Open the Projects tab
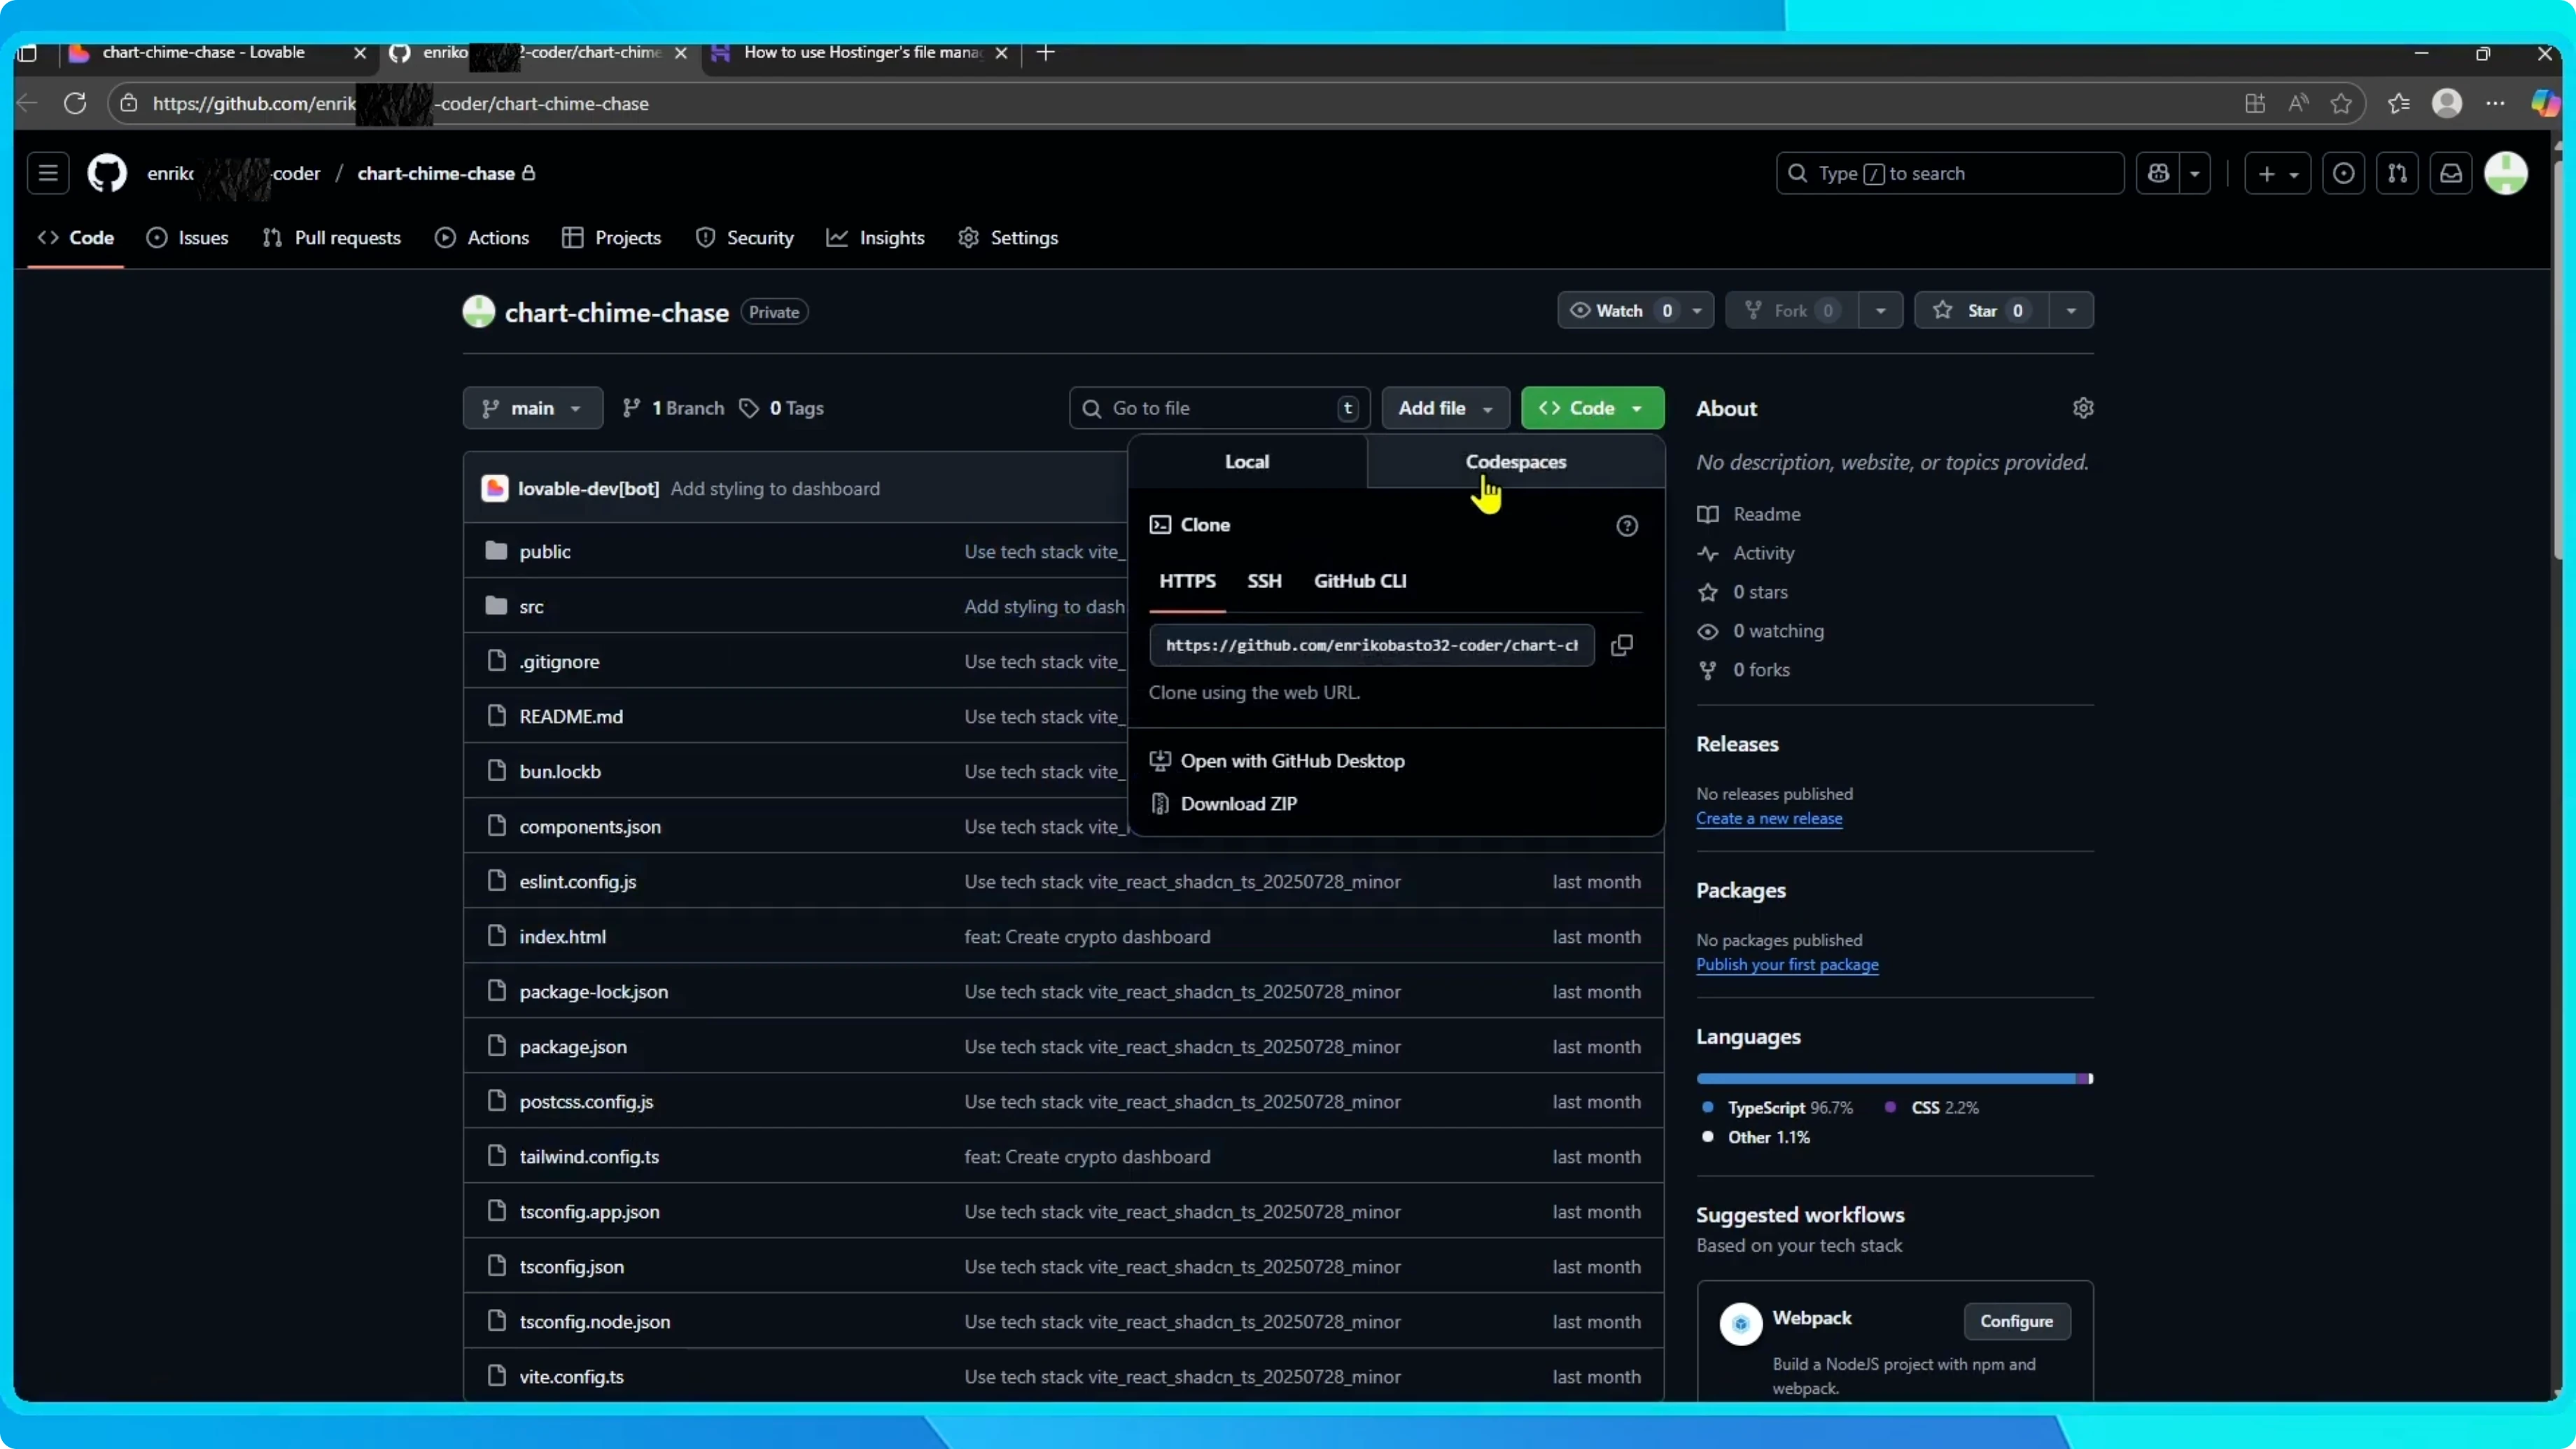 coord(612,238)
